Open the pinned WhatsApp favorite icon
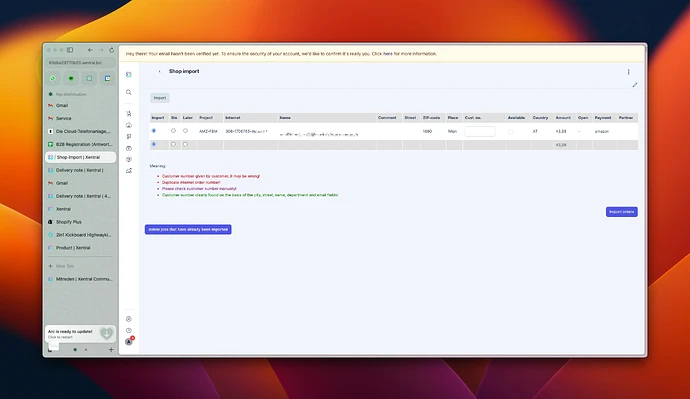Viewport: 690px width, 399px height. [53, 78]
